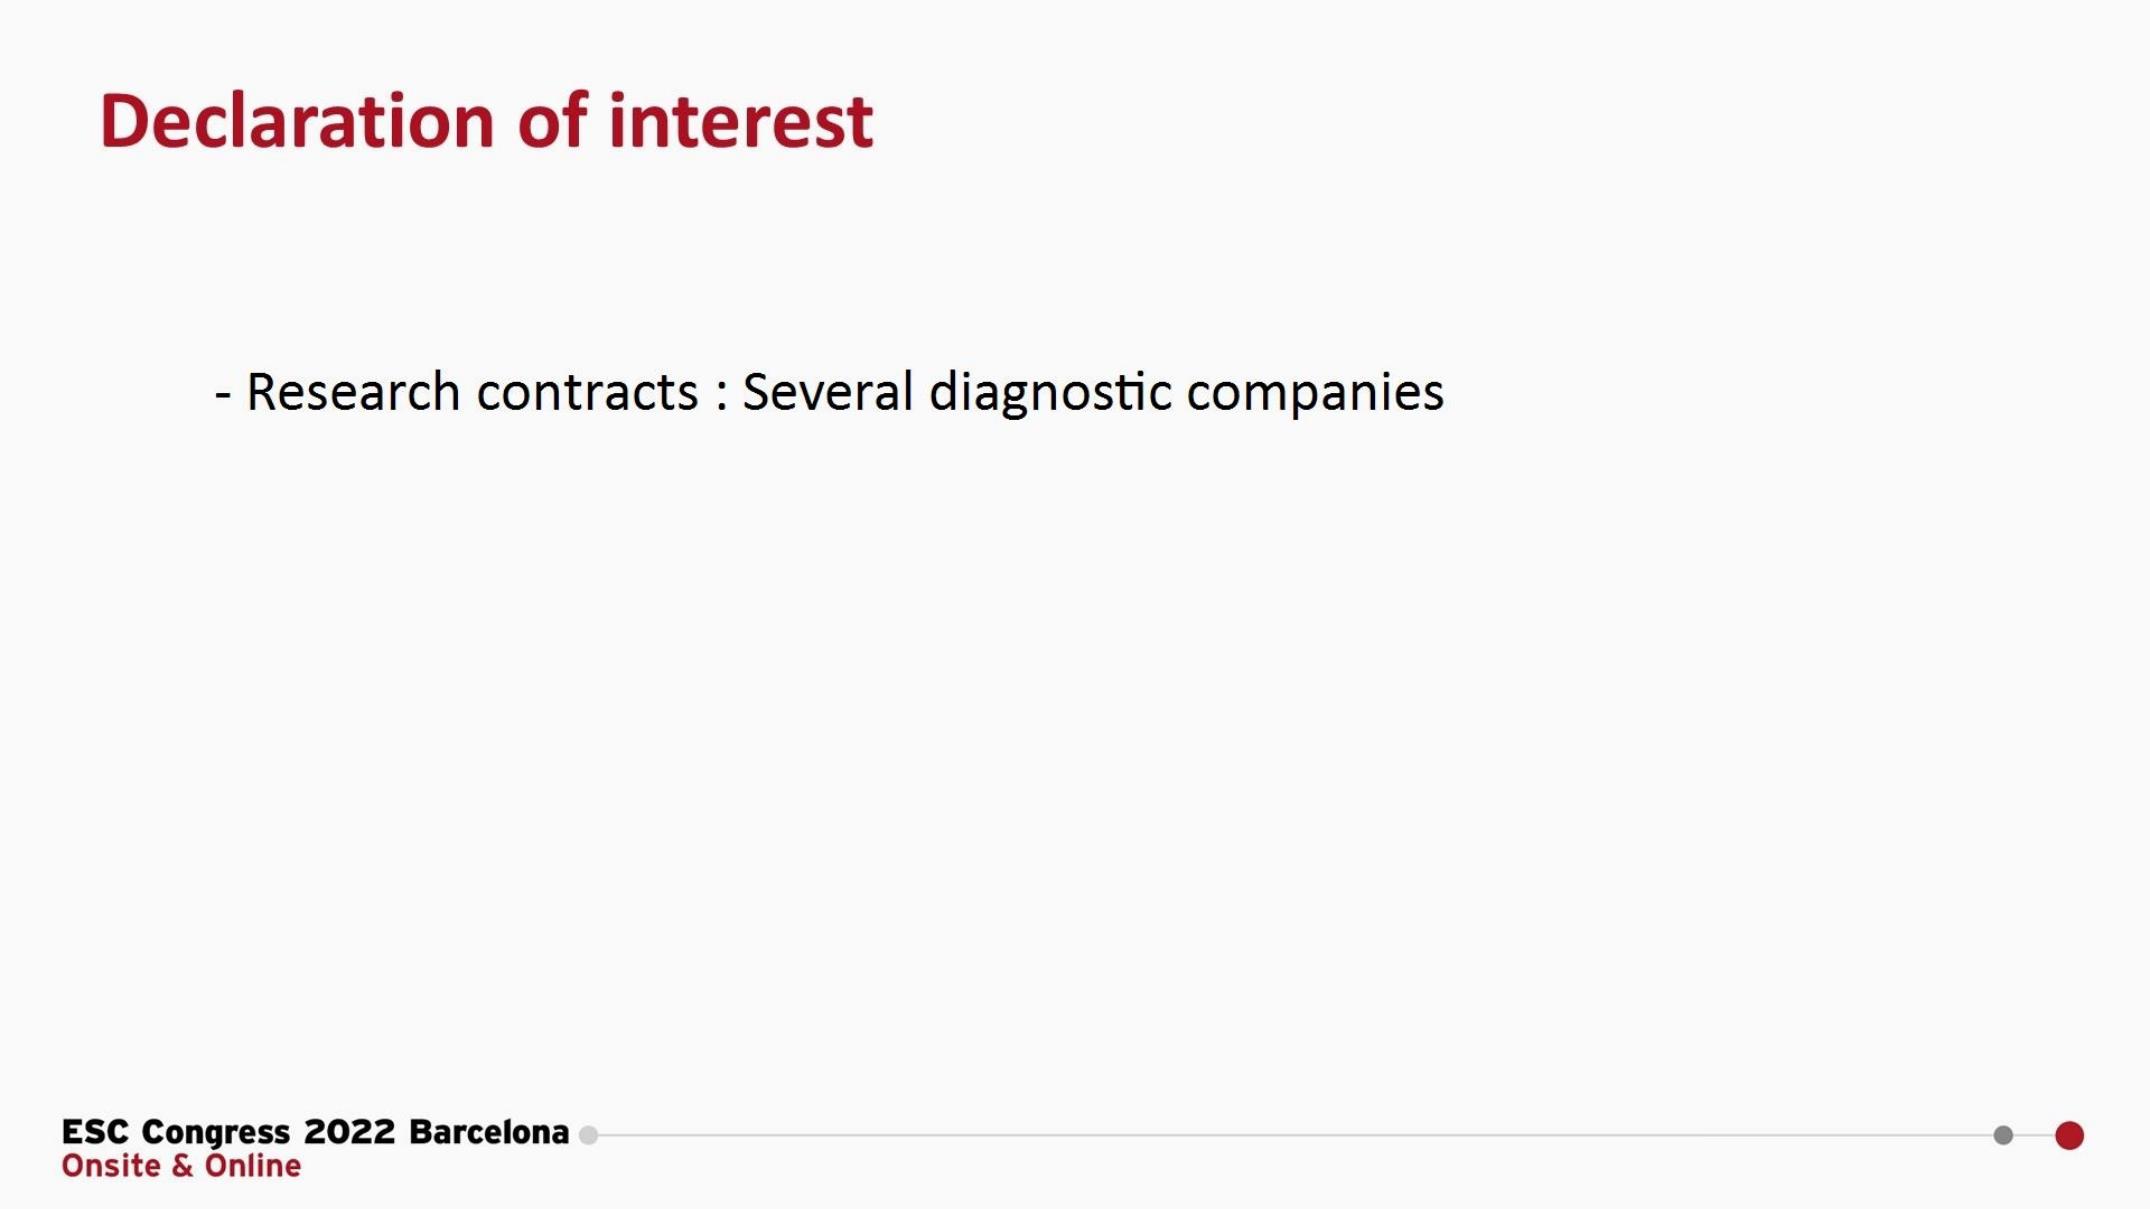Click the Research contracts text
The height and width of the screenshot is (1209, 2150).
(472, 391)
